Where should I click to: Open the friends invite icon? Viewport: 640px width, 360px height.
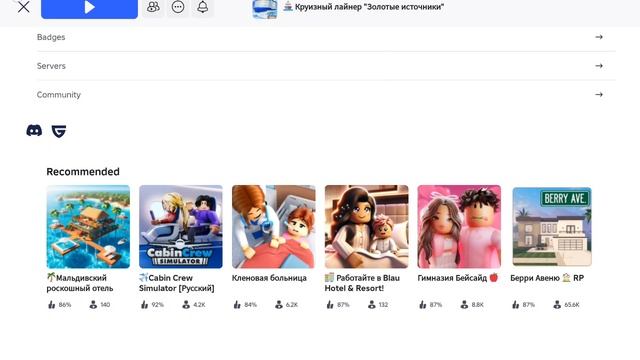153,7
